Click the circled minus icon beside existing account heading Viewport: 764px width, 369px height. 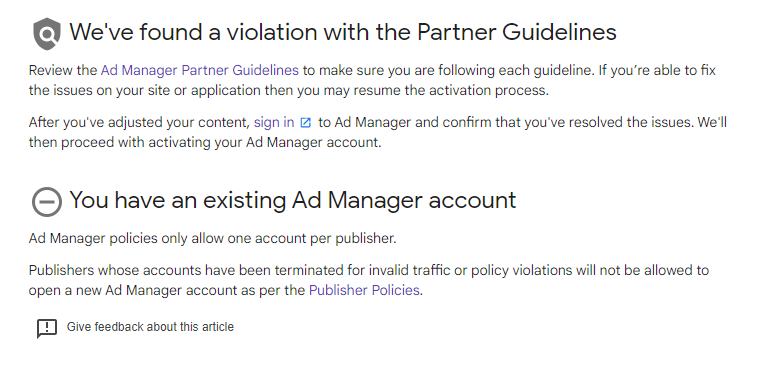[x=47, y=202]
